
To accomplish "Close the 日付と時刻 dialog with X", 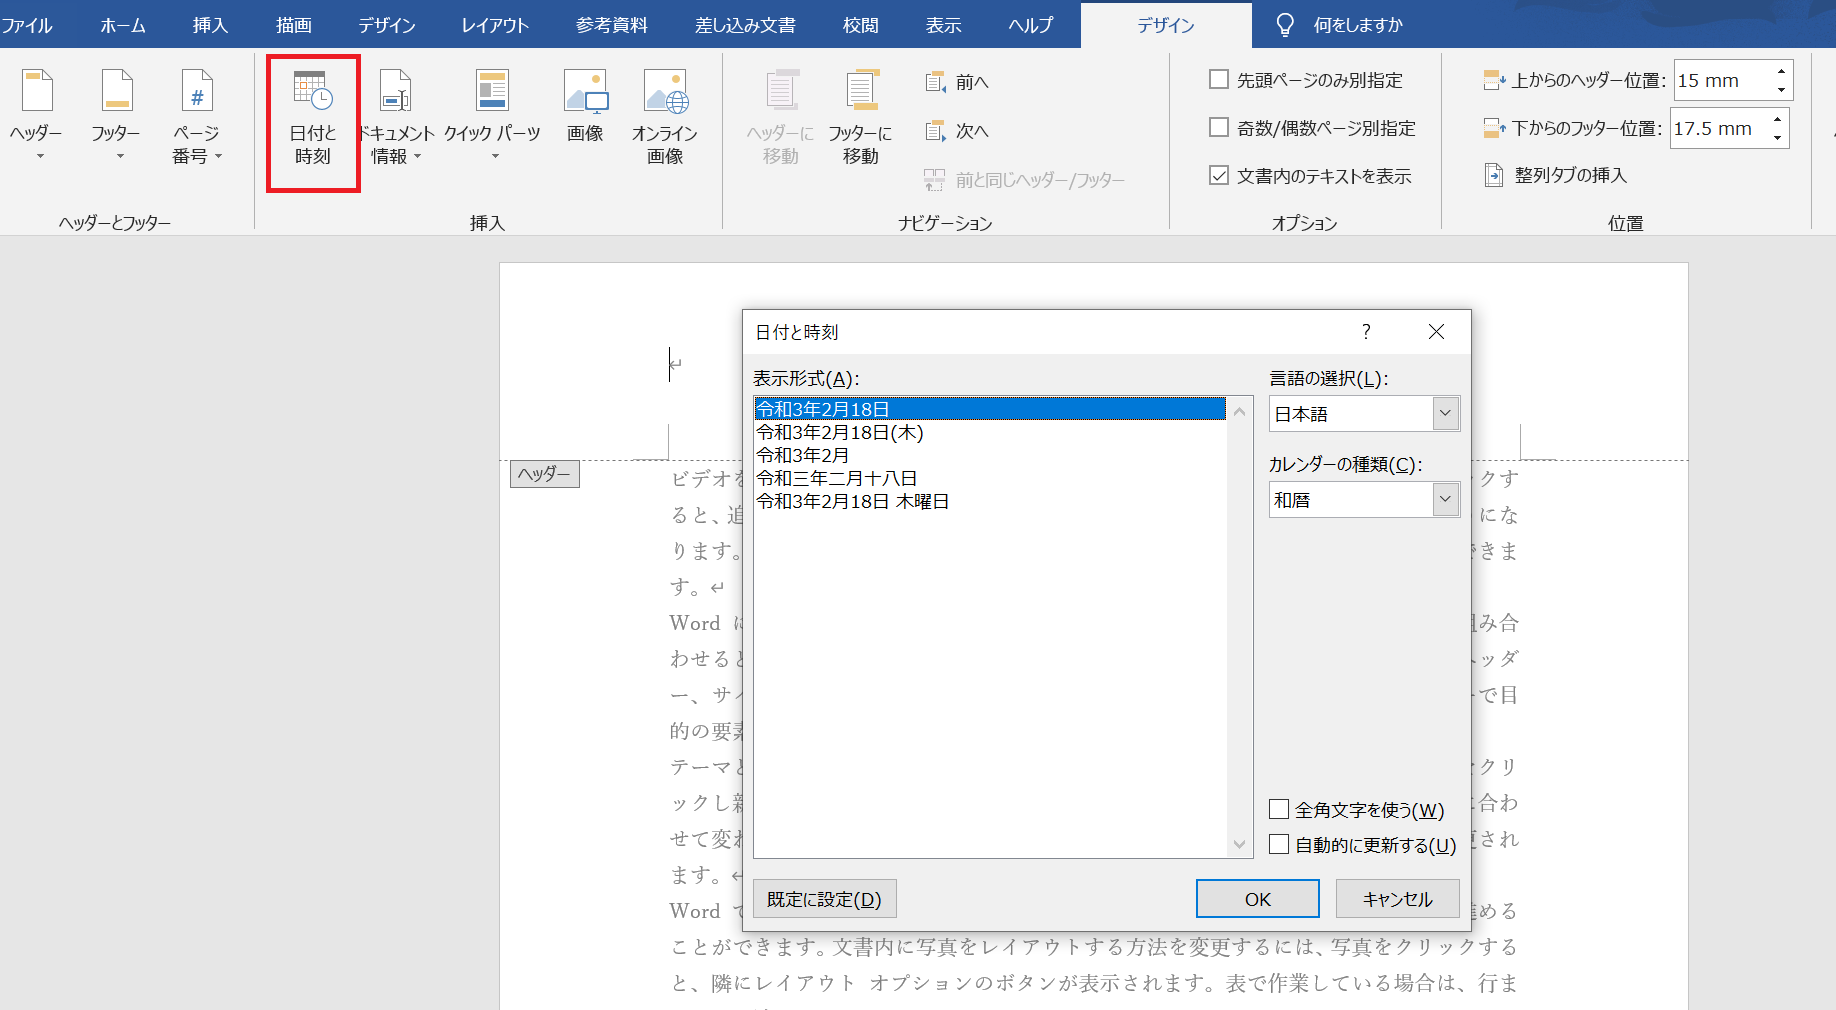I will (1436, 331).
